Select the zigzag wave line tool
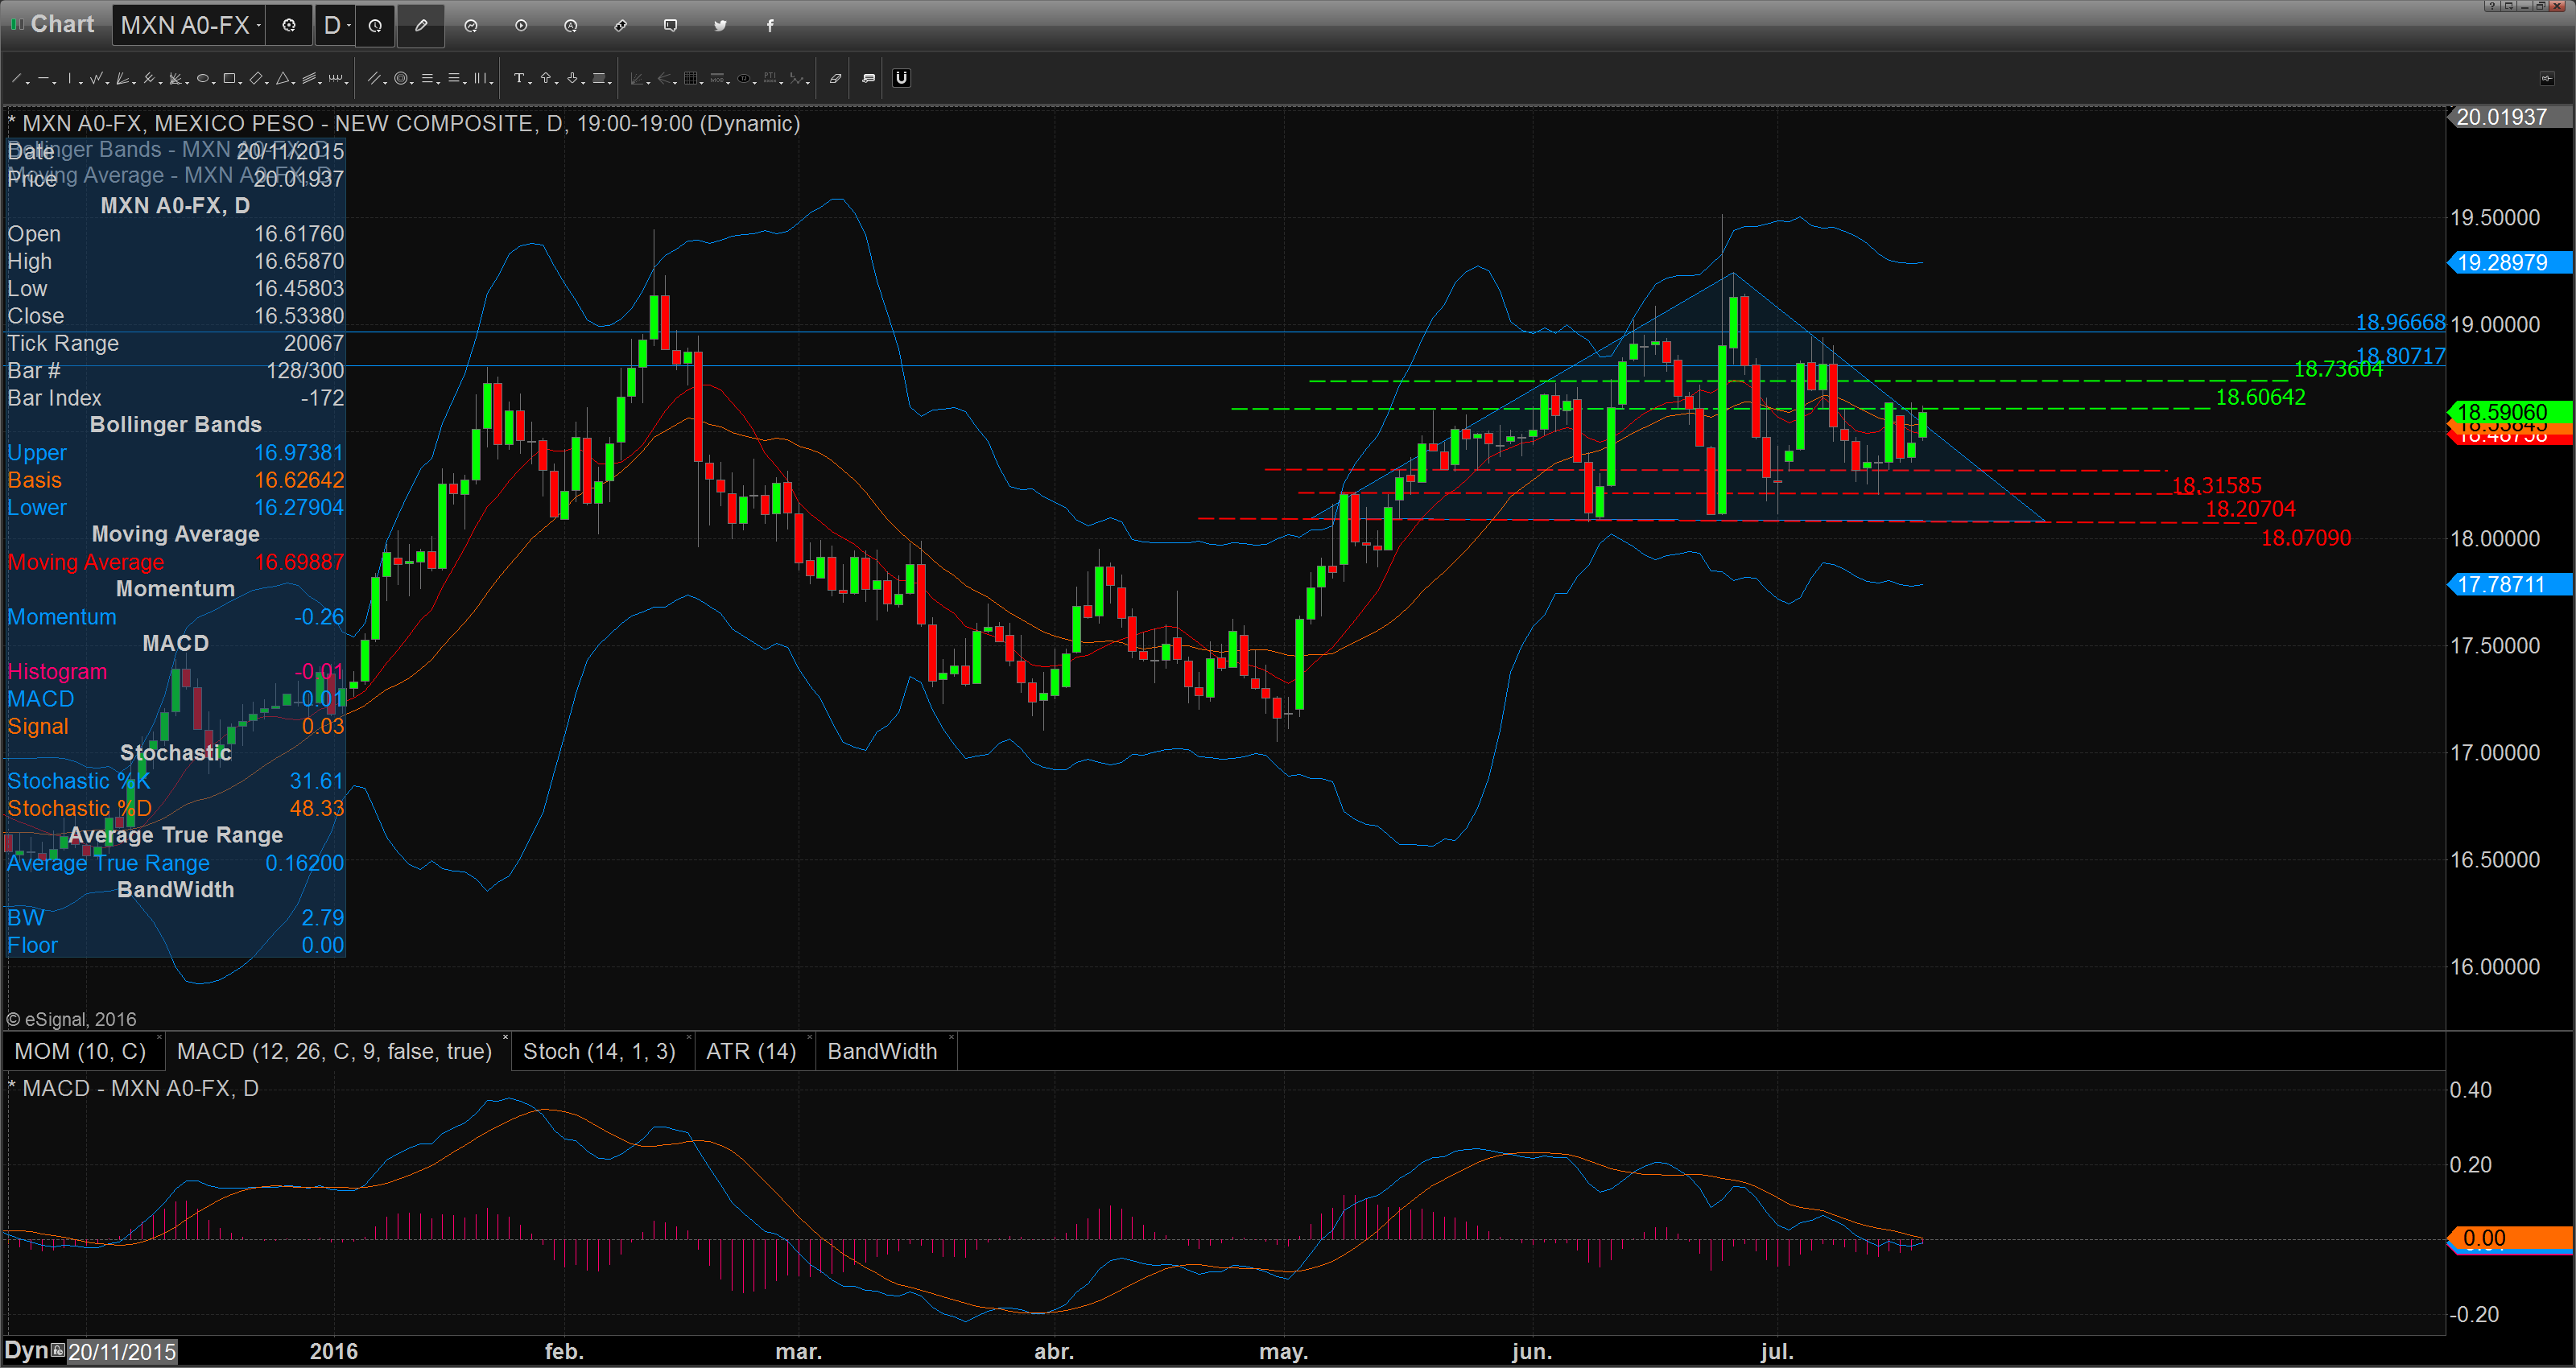The height and width of the screenshot is (1368, 2576). click(x=96, y=78)
